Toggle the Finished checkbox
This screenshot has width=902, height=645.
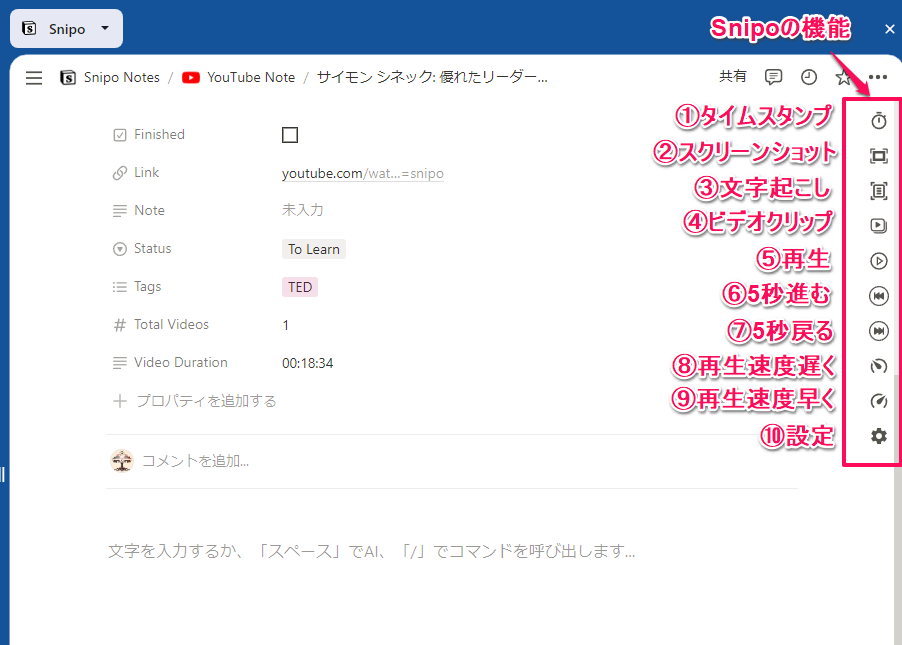[290, 135]
